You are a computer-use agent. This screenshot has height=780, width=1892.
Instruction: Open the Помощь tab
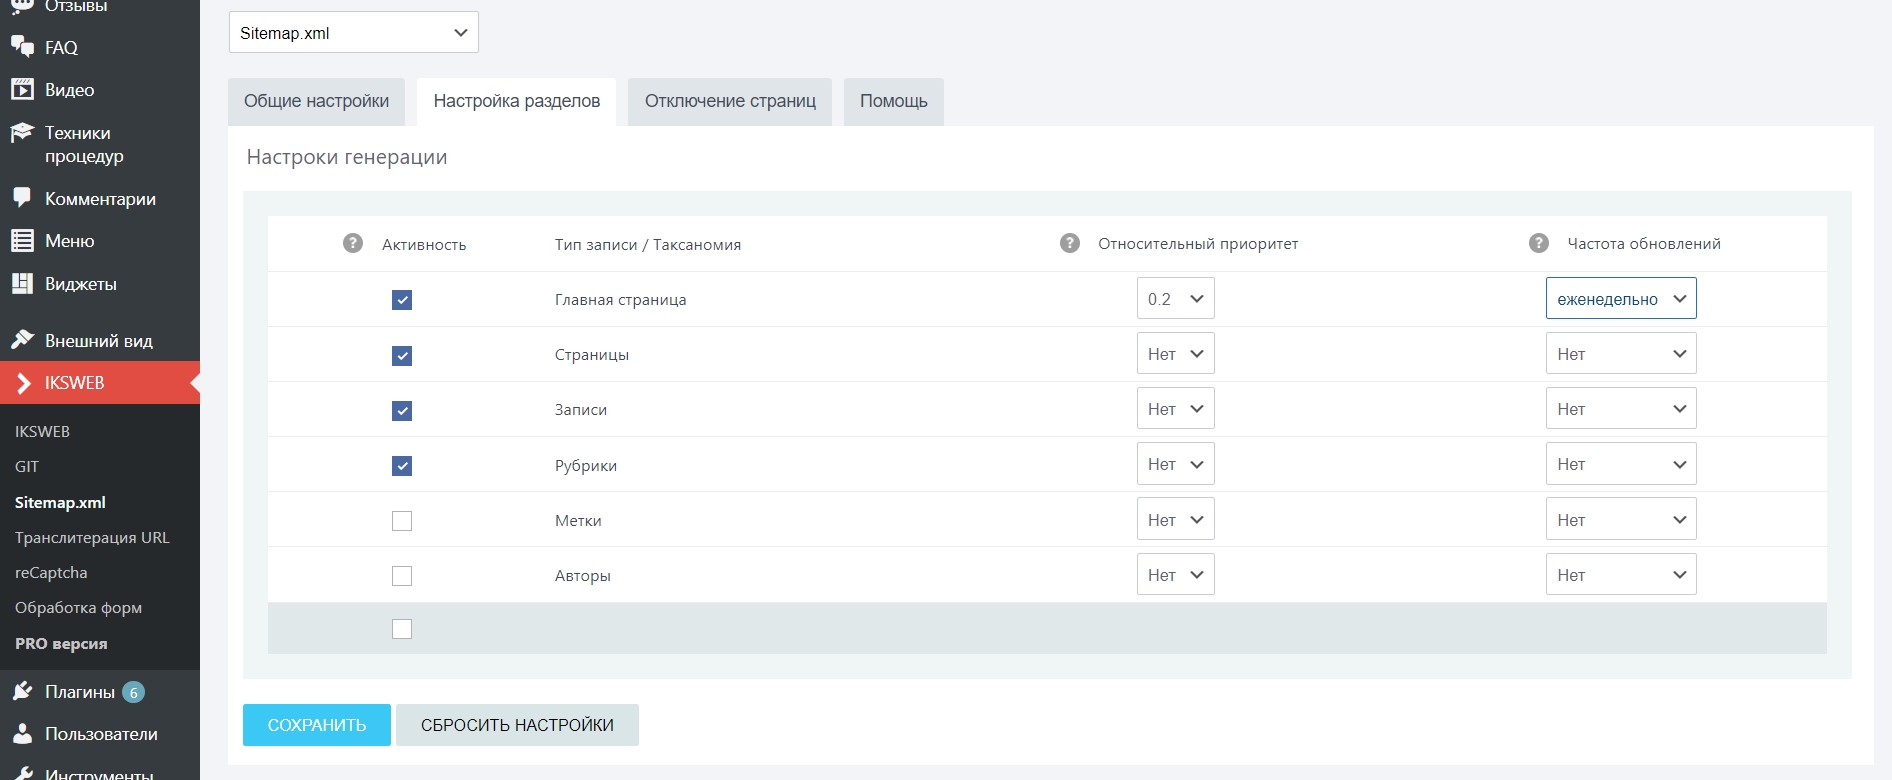tap(894, 101)
